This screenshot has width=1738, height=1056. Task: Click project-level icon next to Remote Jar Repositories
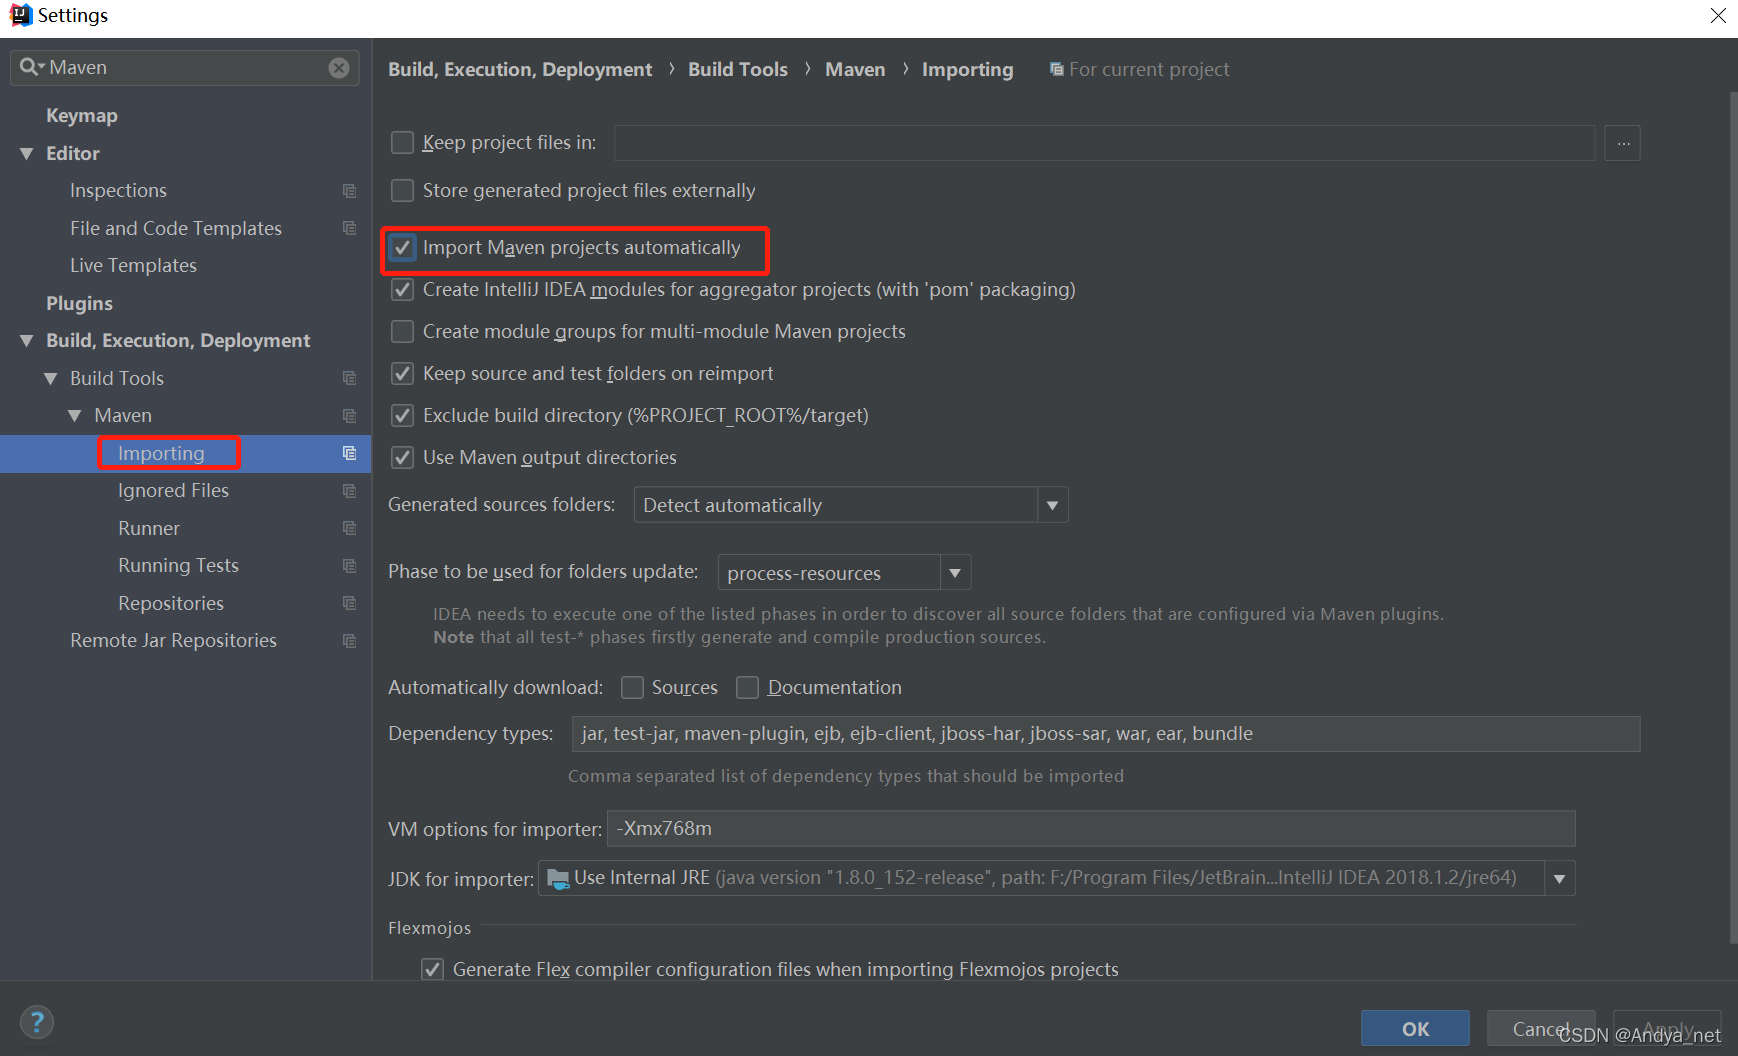349,641
